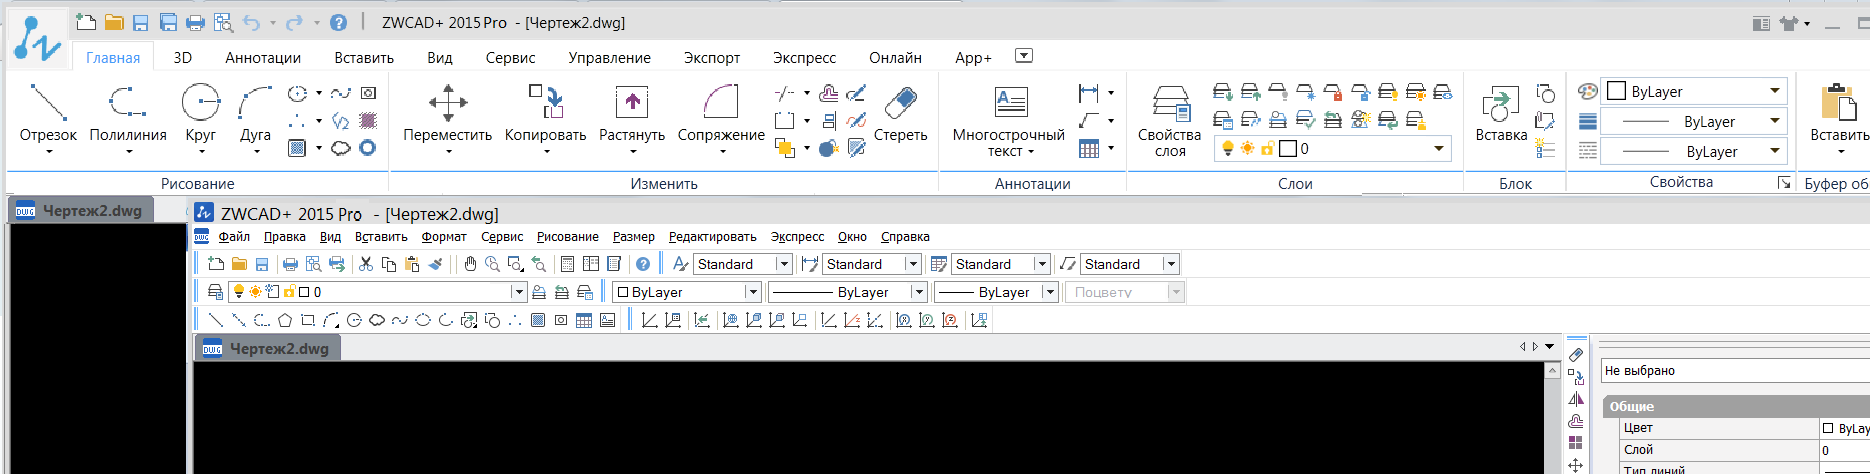
Task: Open ribbon lineweight ByLayer dropdown in middle row
Action: click(x=1775, y=121)
